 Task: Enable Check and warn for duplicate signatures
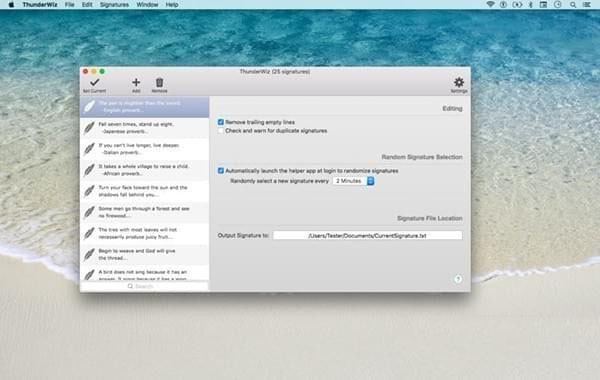[220, 131]
